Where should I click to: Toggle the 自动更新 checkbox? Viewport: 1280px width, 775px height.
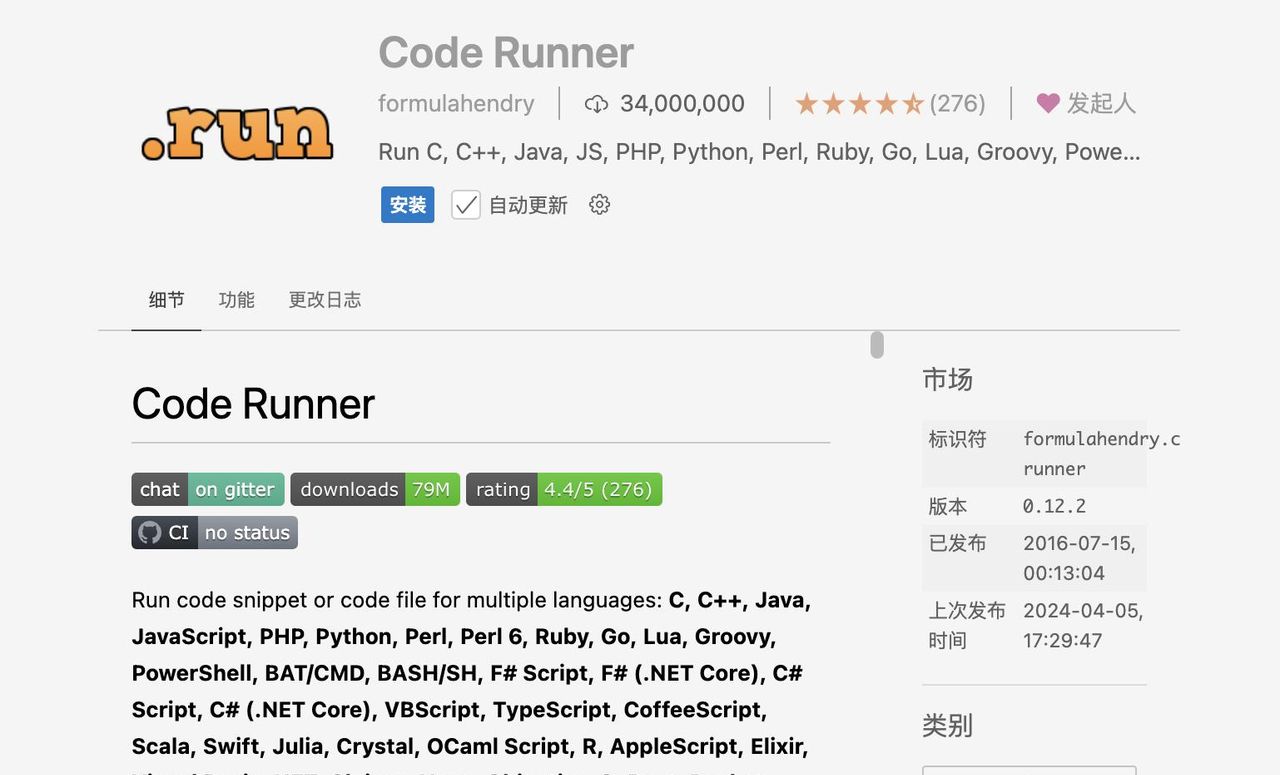[464, 204]
